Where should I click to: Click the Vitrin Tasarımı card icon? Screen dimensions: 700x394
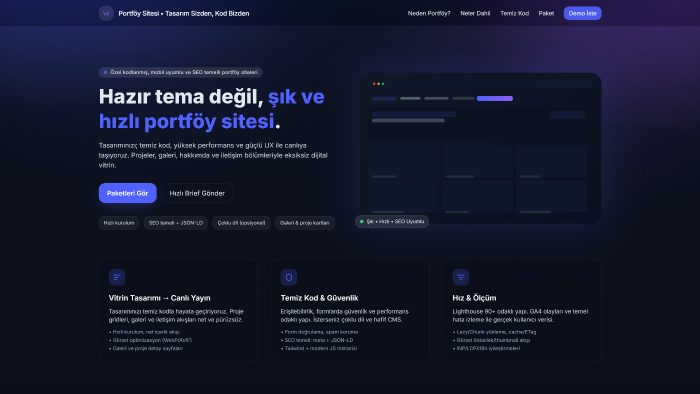[x=117, y=277]
